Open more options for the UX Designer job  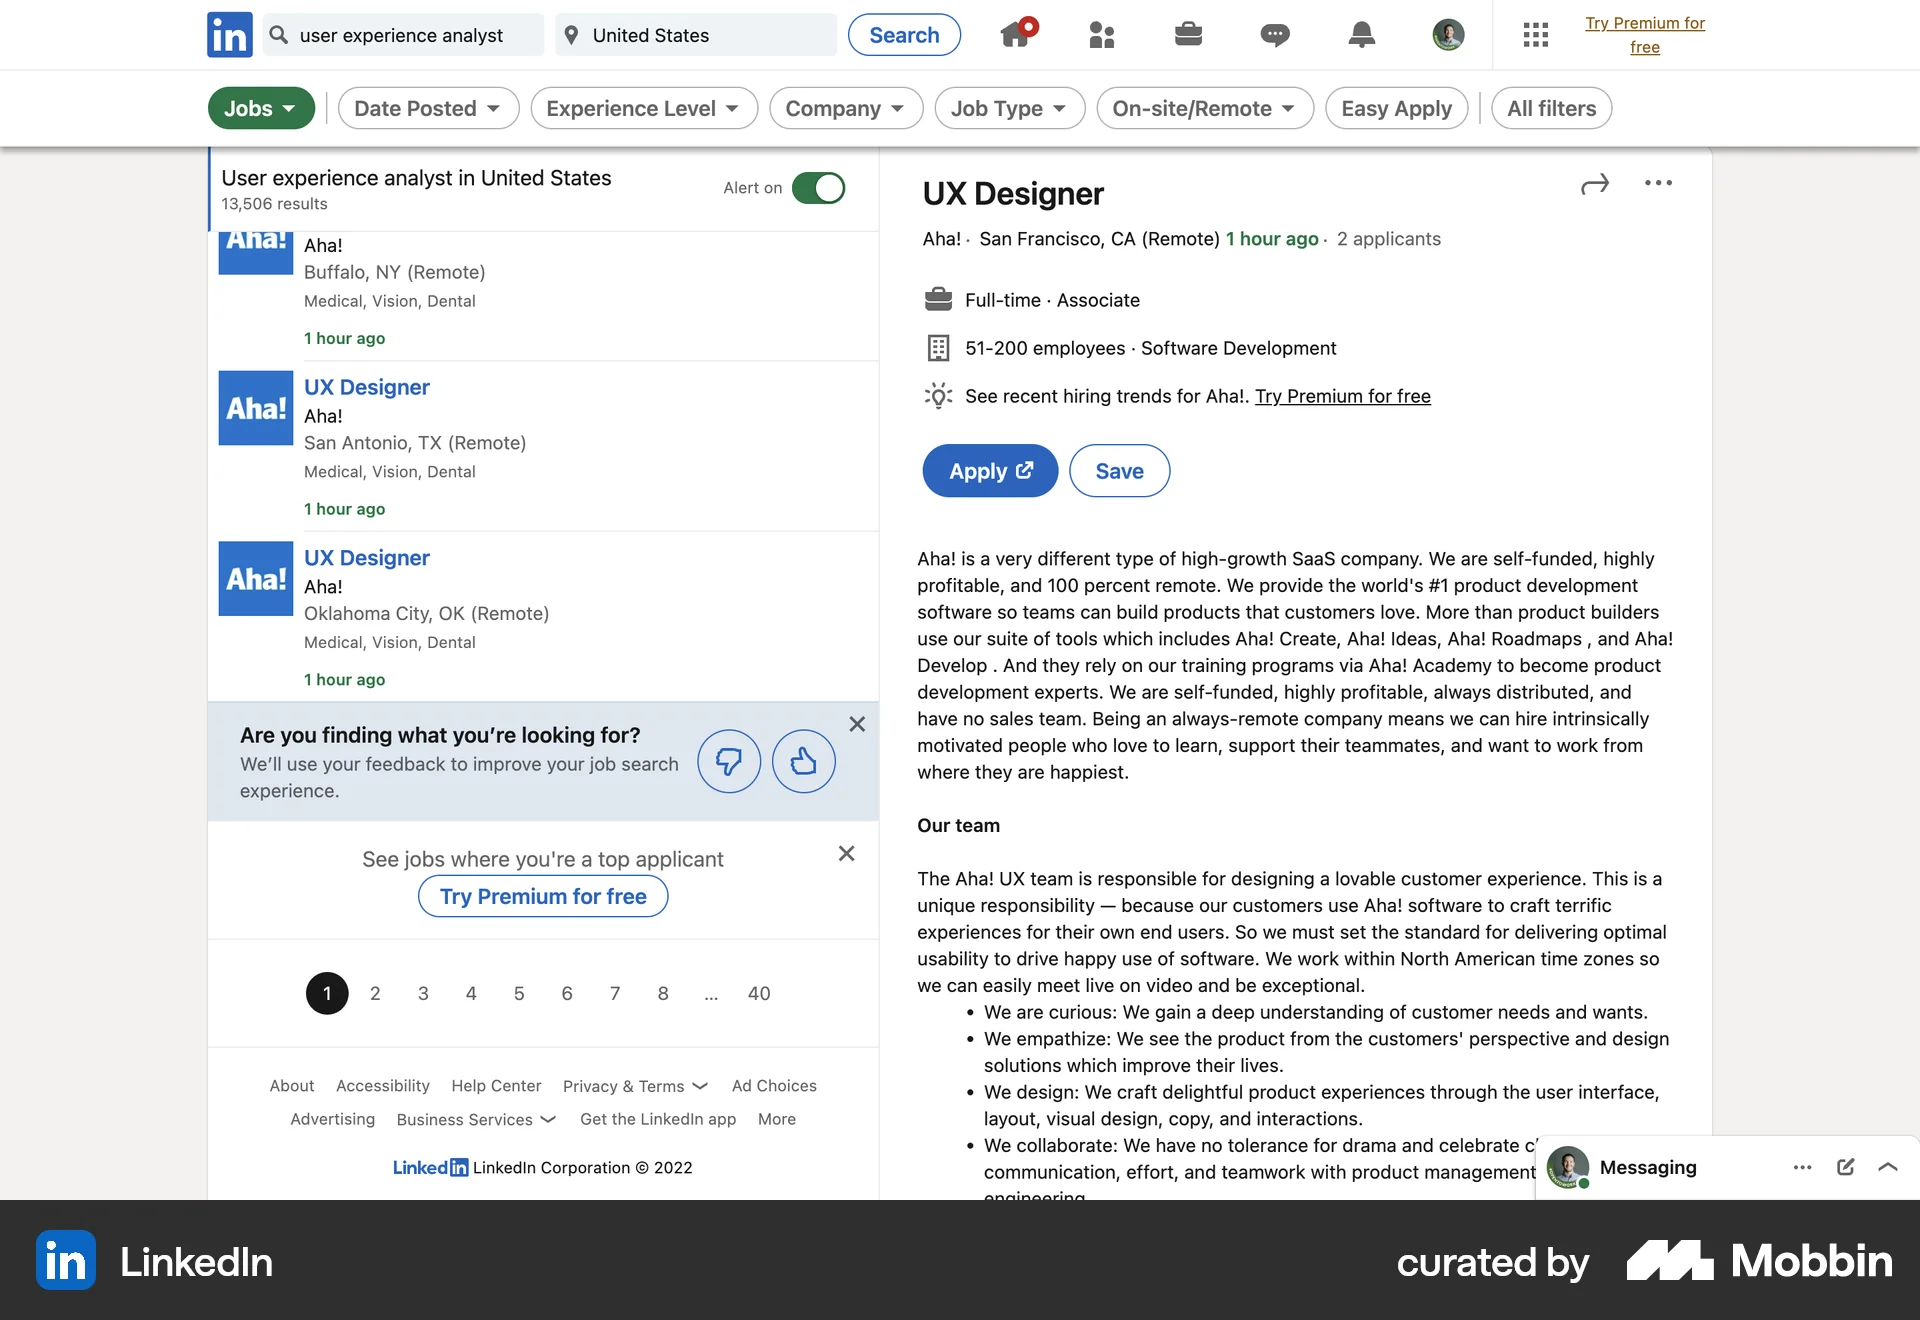pos(1657,183)
